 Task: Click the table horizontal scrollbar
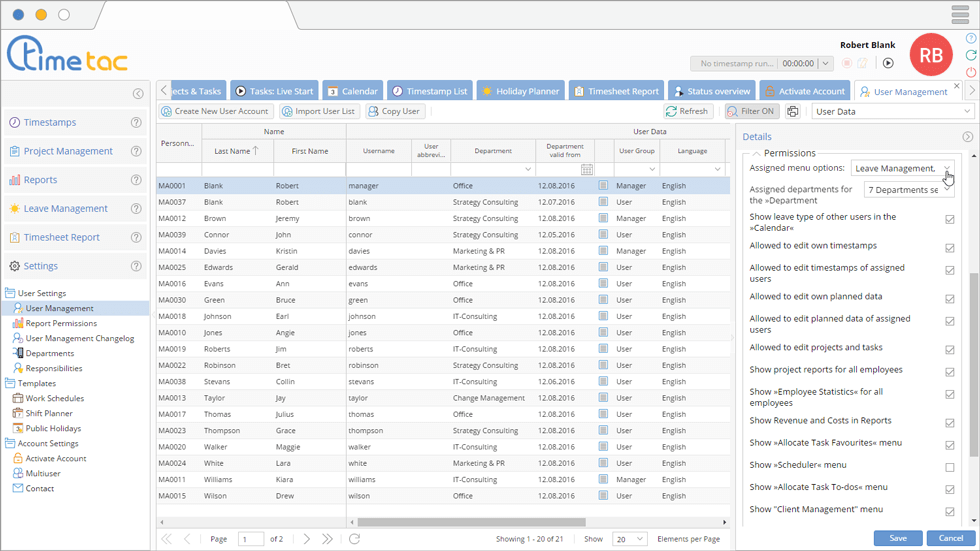(x=472, y=522)
